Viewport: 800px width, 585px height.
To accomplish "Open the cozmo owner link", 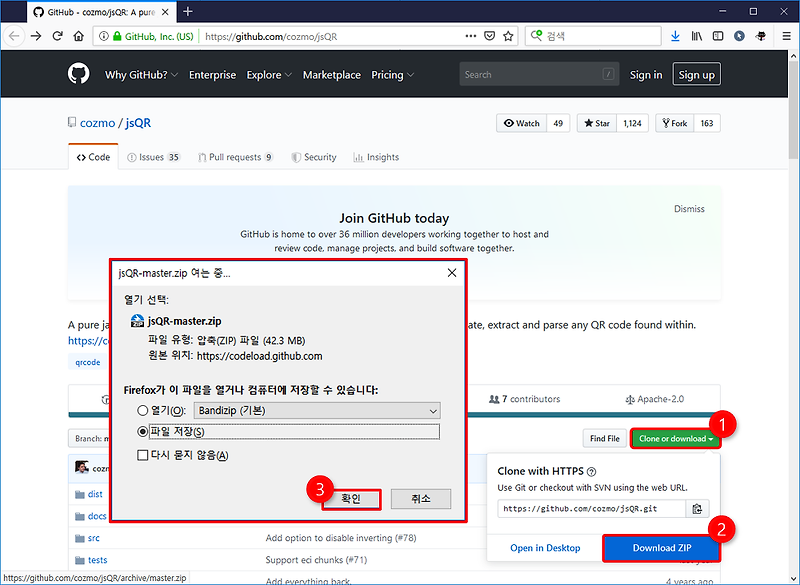I will click(x=97, y=123).
